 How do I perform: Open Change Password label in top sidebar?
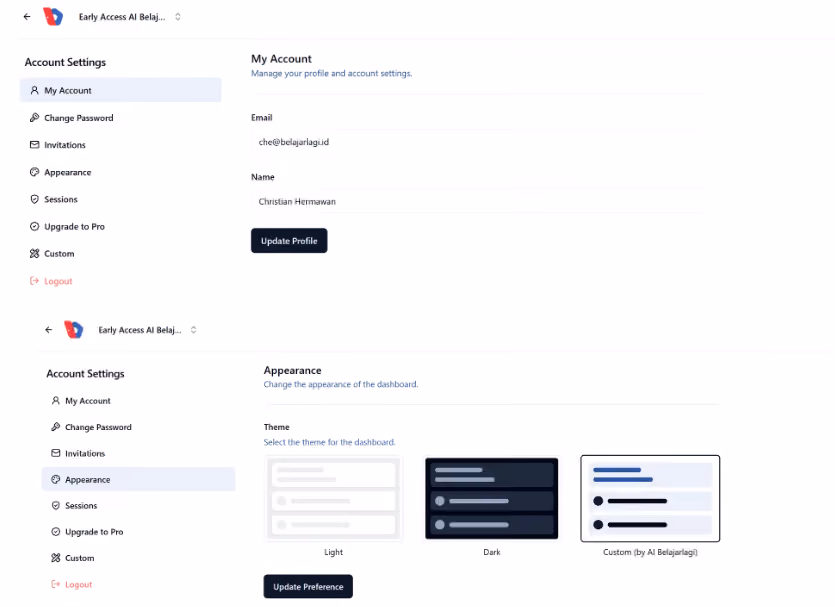pos(79,118)
